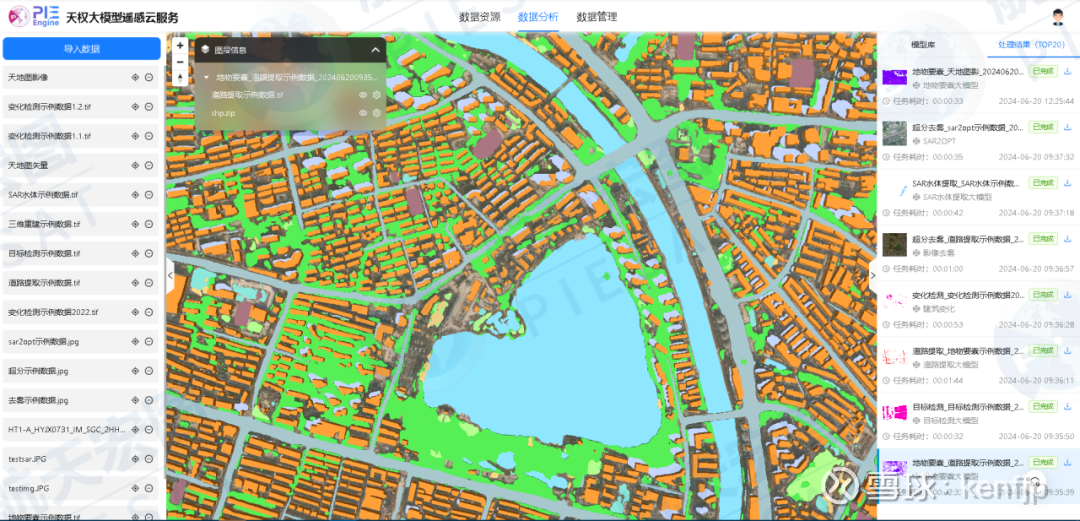The width and height of the screenshot is (1080, 521).
Task: Collapse the right results panel with its arrow
Action: tap(873, 275)
